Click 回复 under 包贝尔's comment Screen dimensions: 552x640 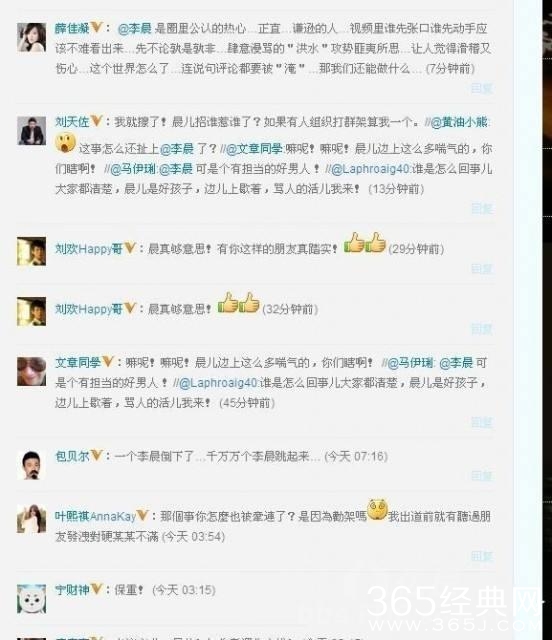tap(481, 476)
